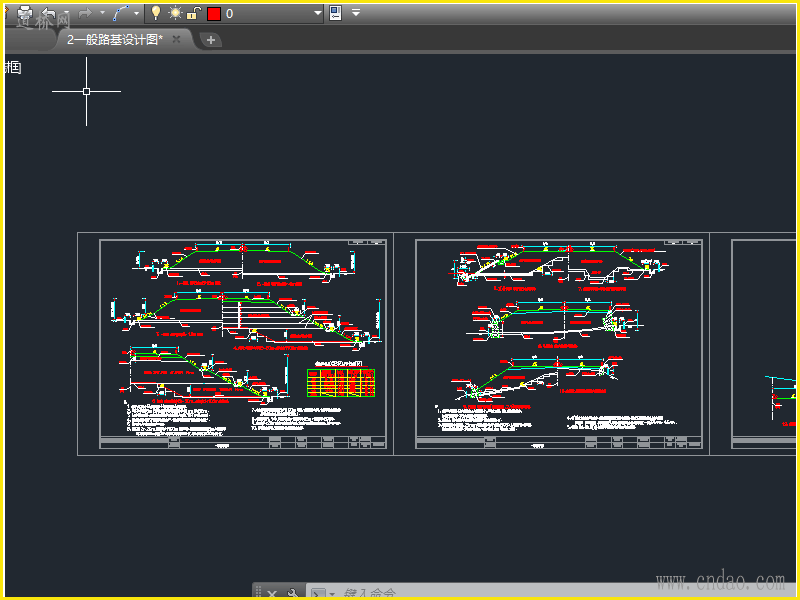Click the command line drag grip handle

pyautogui.click(x=258, y=592)
